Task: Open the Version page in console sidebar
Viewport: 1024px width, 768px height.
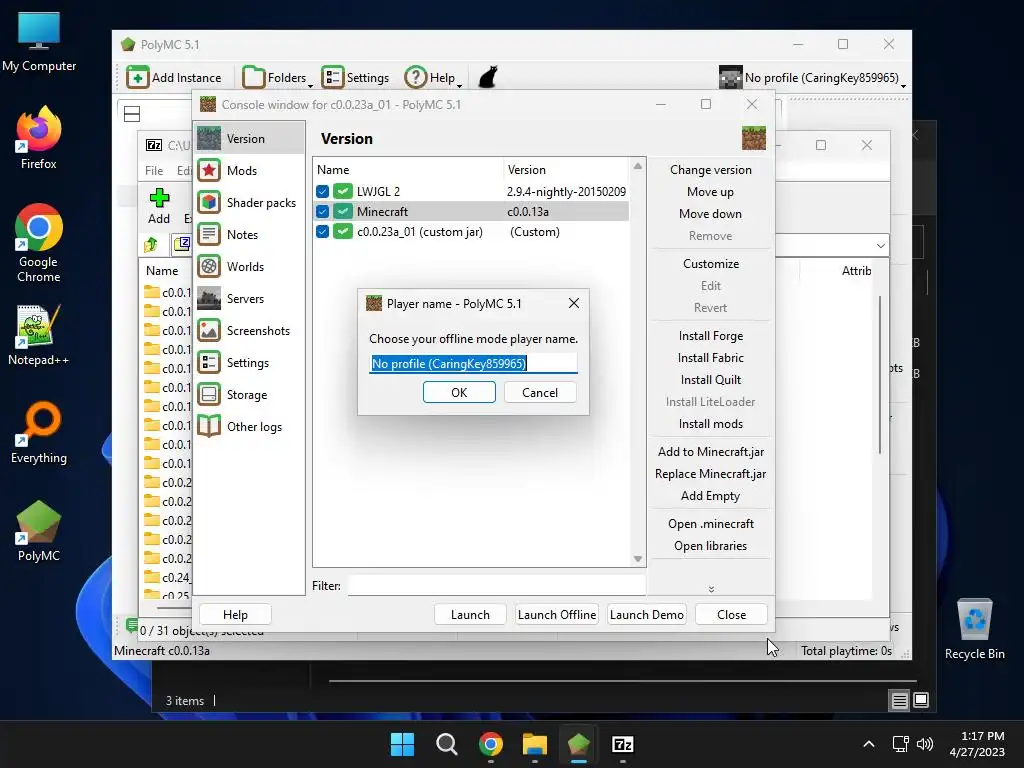Action: pyautogui.click(x=249, y=138)
